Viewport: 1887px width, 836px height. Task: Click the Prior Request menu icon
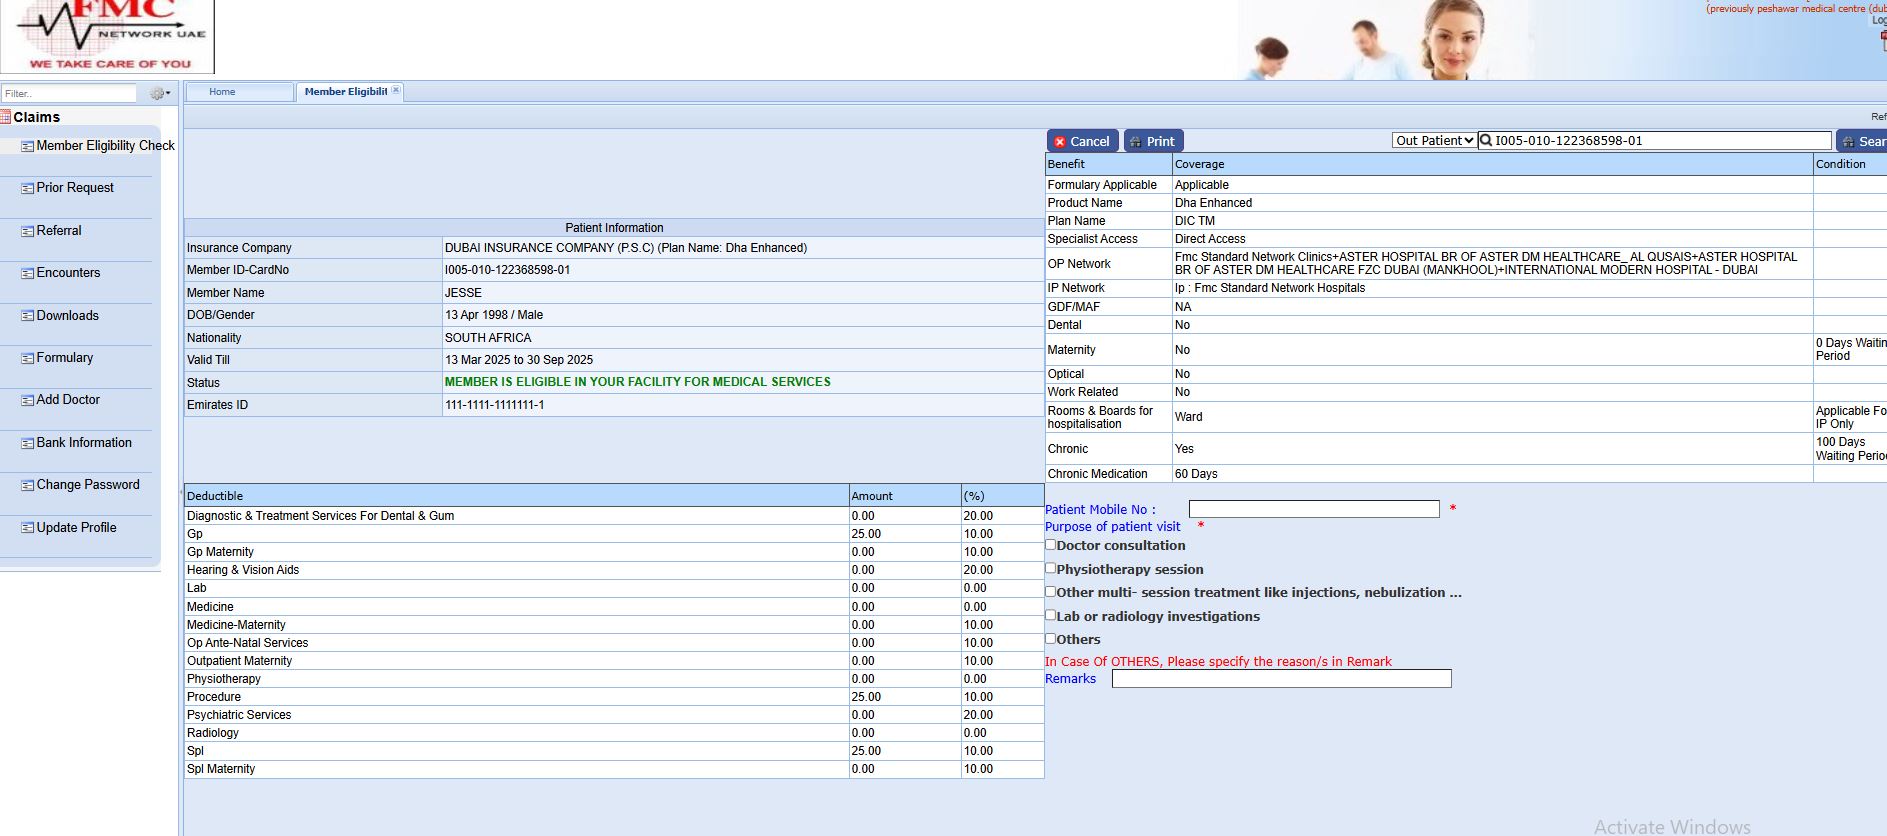[x=27, y=188]
